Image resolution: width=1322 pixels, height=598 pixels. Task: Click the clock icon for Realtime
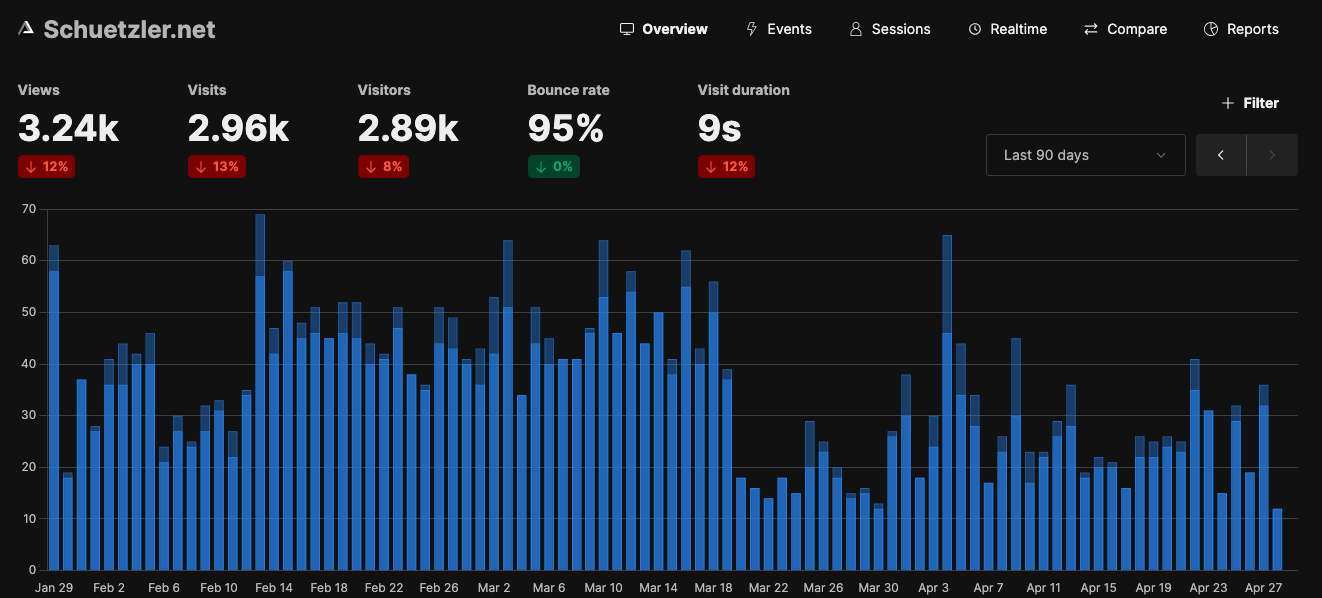click(x=975, y=29)
